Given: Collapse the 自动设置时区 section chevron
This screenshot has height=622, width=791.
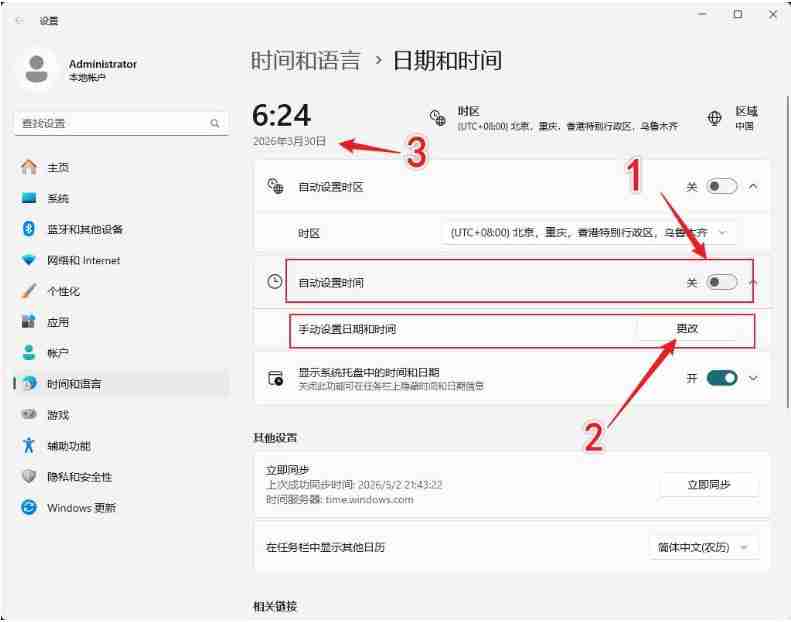Looking at the screenshot, I should pos(753,187).
